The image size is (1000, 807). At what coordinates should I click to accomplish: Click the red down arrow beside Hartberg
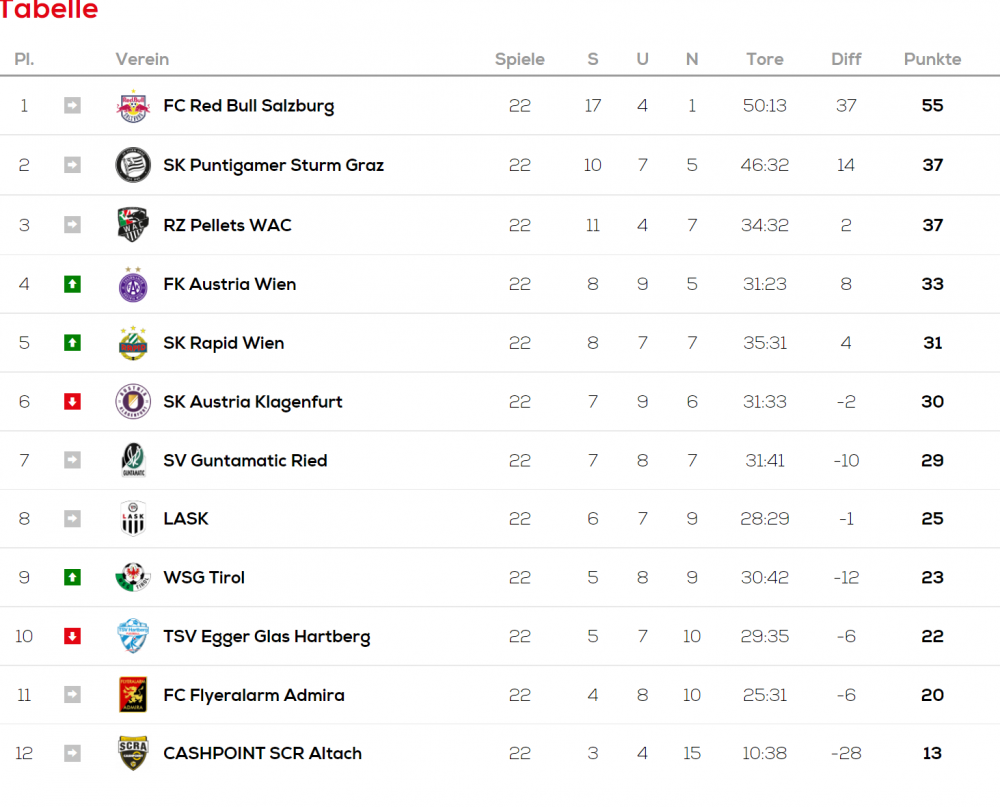click(x=72, y=637)
